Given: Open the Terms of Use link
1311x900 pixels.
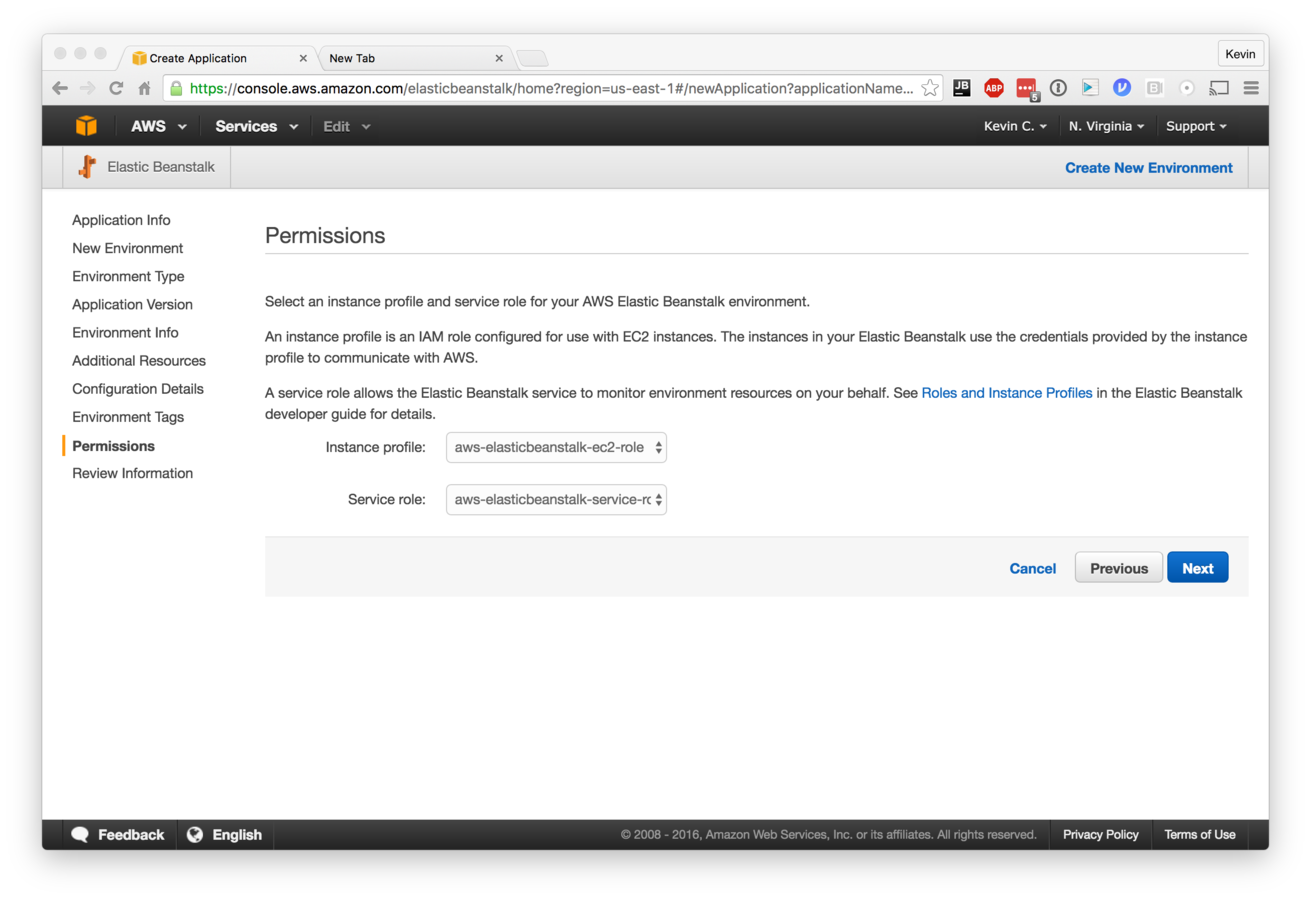Looking at the screenshot, I should 1199,834.
